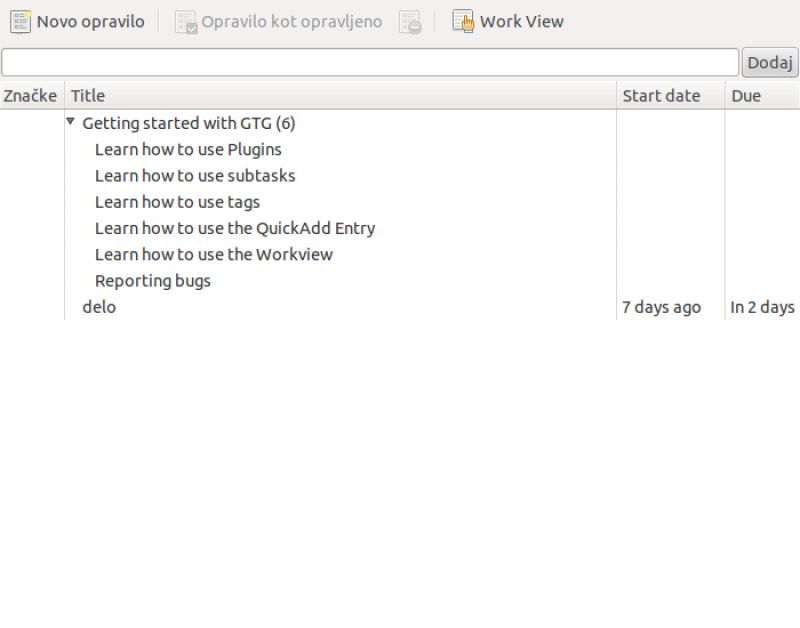Click the dismiss task toolbar icon
Image resolution: width=800 pixels, height=628 pixels.
coord(410,22)
